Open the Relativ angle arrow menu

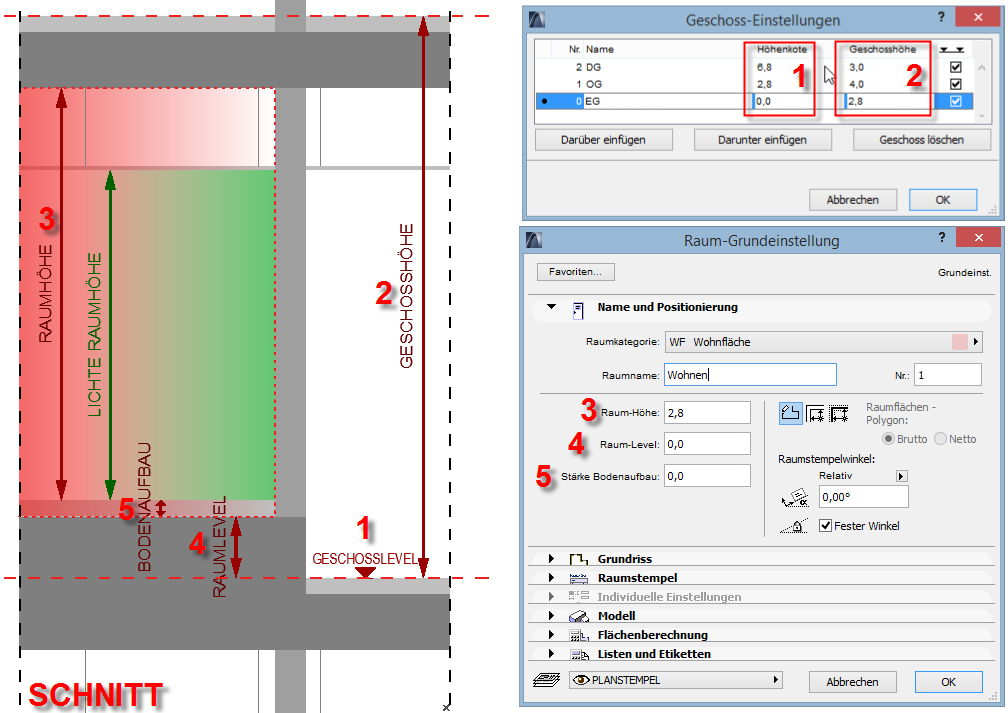click(901, 476)
